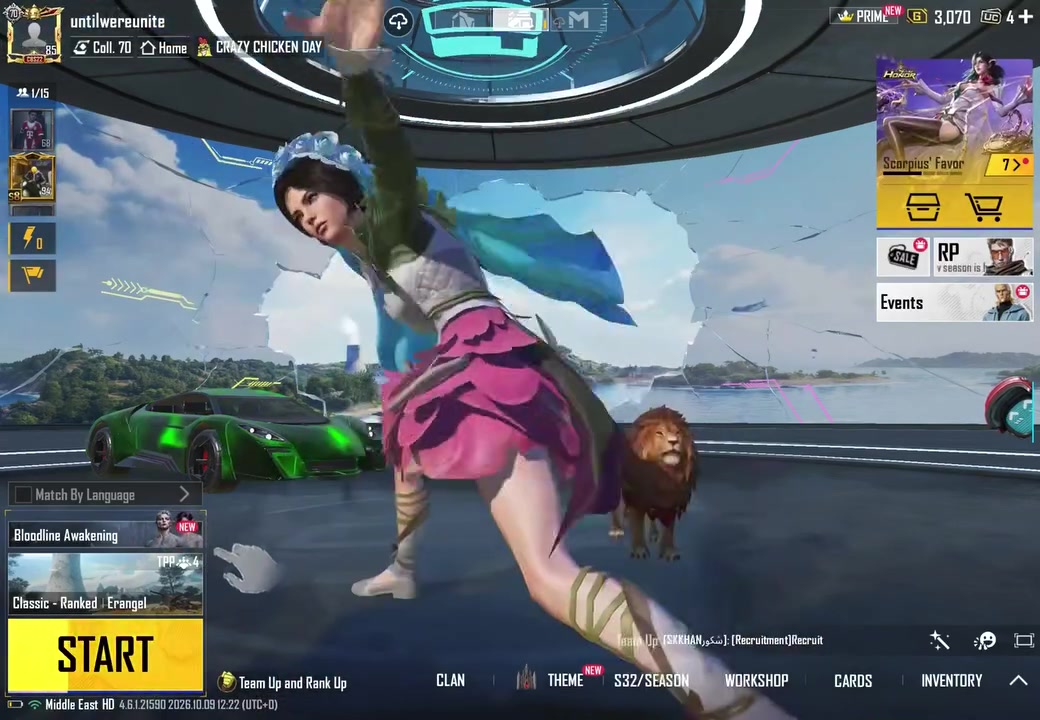Select Classic Ranked Erangel map thumbnail
This screenshot has width=1040, height=720.
105,583
